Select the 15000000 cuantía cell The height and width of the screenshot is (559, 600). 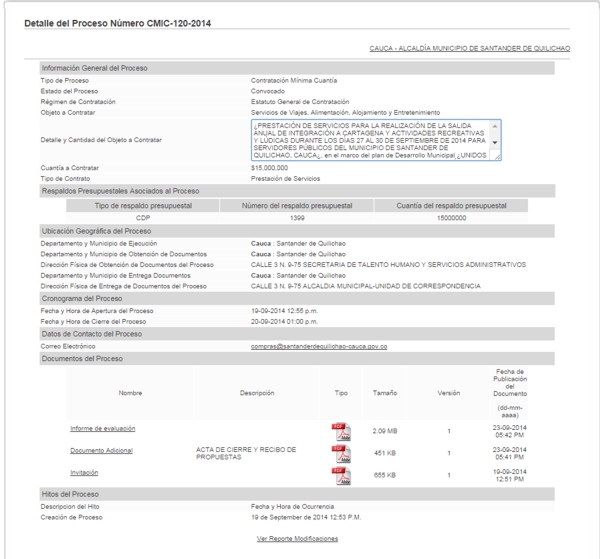click(451, 218)
